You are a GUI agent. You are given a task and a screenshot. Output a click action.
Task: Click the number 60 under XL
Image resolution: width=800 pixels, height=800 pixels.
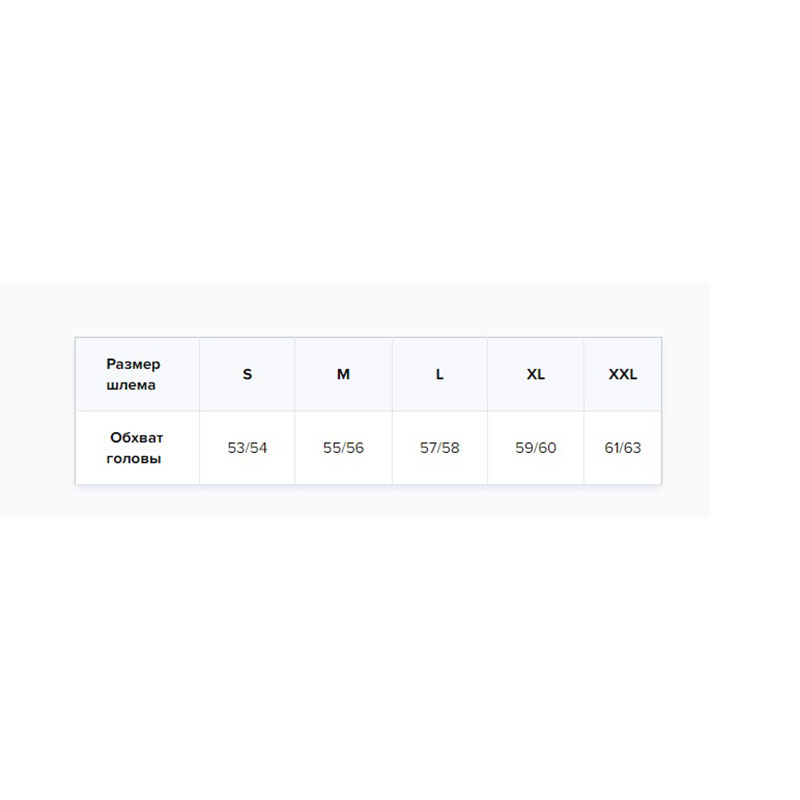coord(547,448)
